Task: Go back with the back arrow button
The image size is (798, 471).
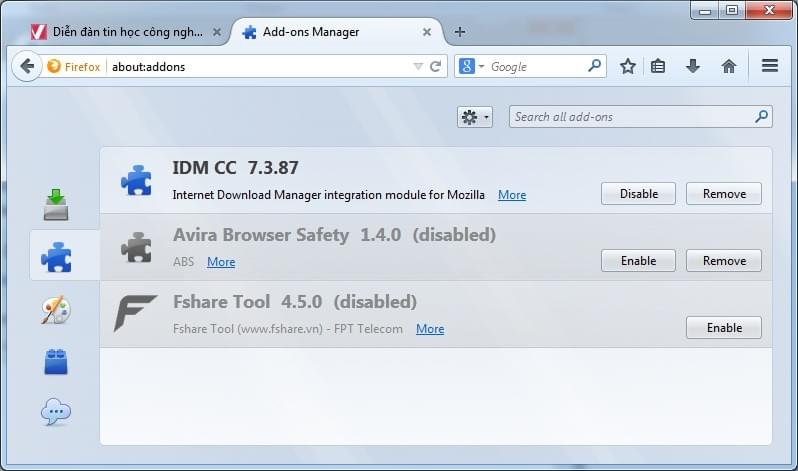Action: 26,66
